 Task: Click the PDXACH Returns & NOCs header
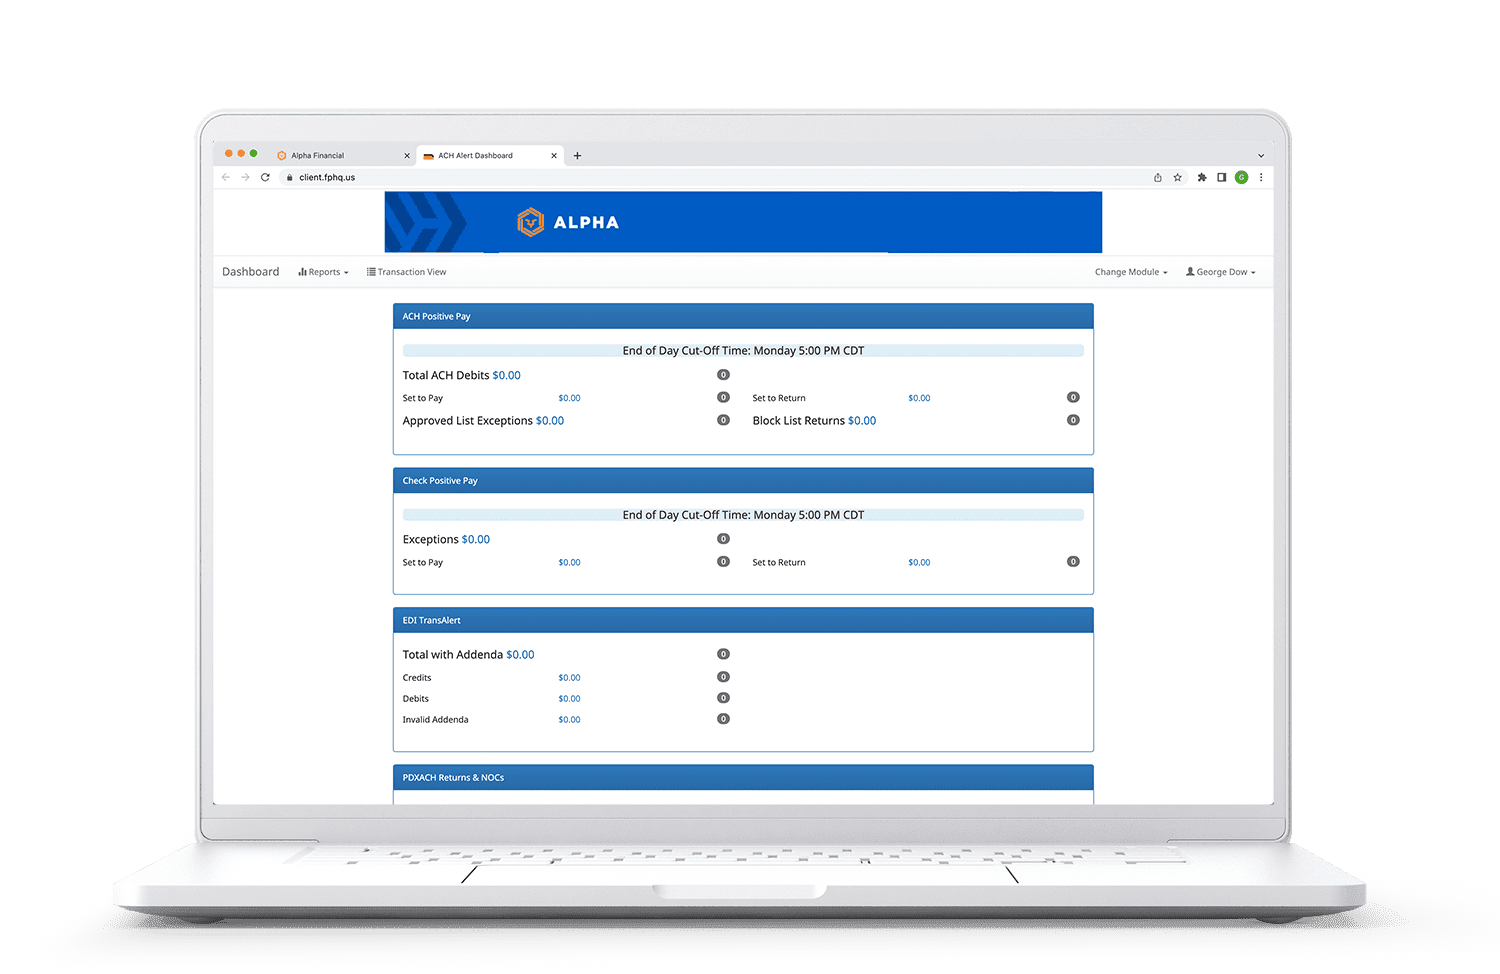click(x=743, y=778)
